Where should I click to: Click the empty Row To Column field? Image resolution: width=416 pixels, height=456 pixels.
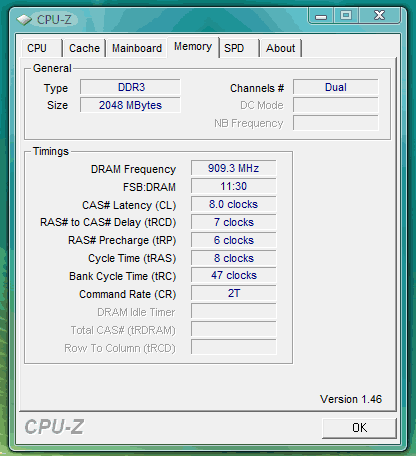point(234,347)
